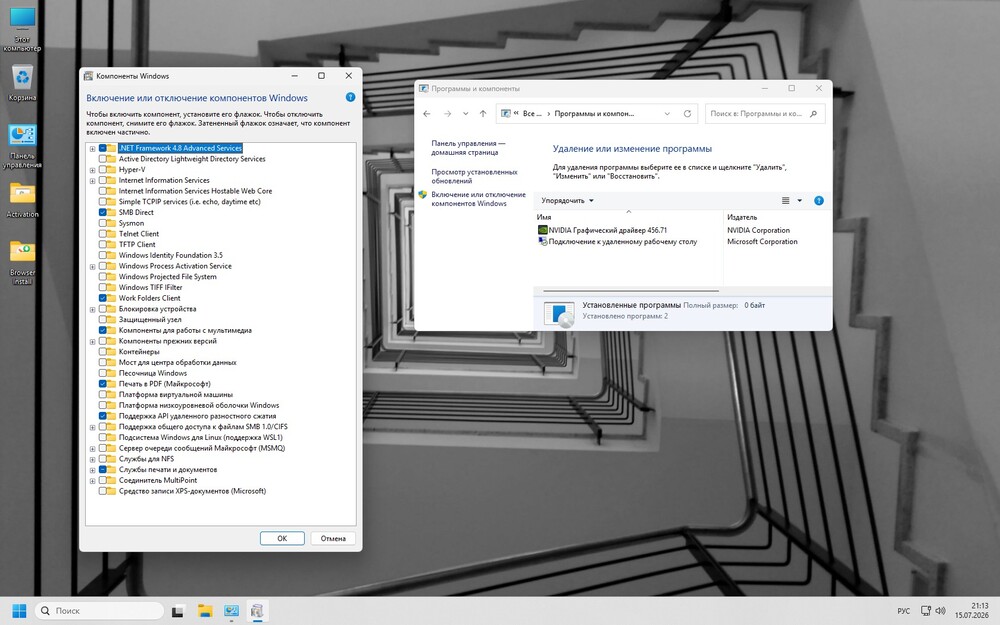Click the shield icon beside Включение или отключение

click(422, 195)
